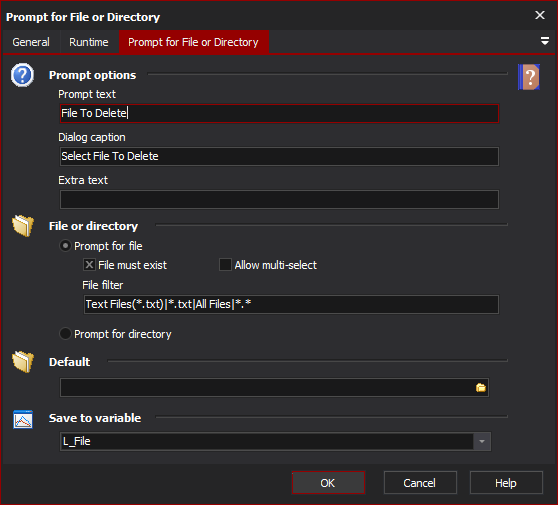The image size is (558, 505).
Task: Switch to the General tab
Action: coord(31,42)
